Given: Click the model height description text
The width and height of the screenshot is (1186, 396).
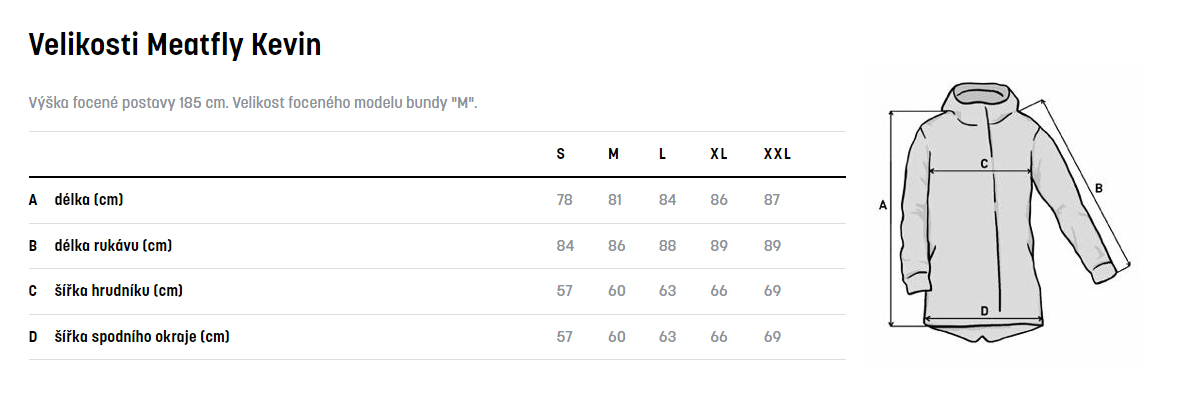Looking at the screenshot, I should [x=253, y=102].
